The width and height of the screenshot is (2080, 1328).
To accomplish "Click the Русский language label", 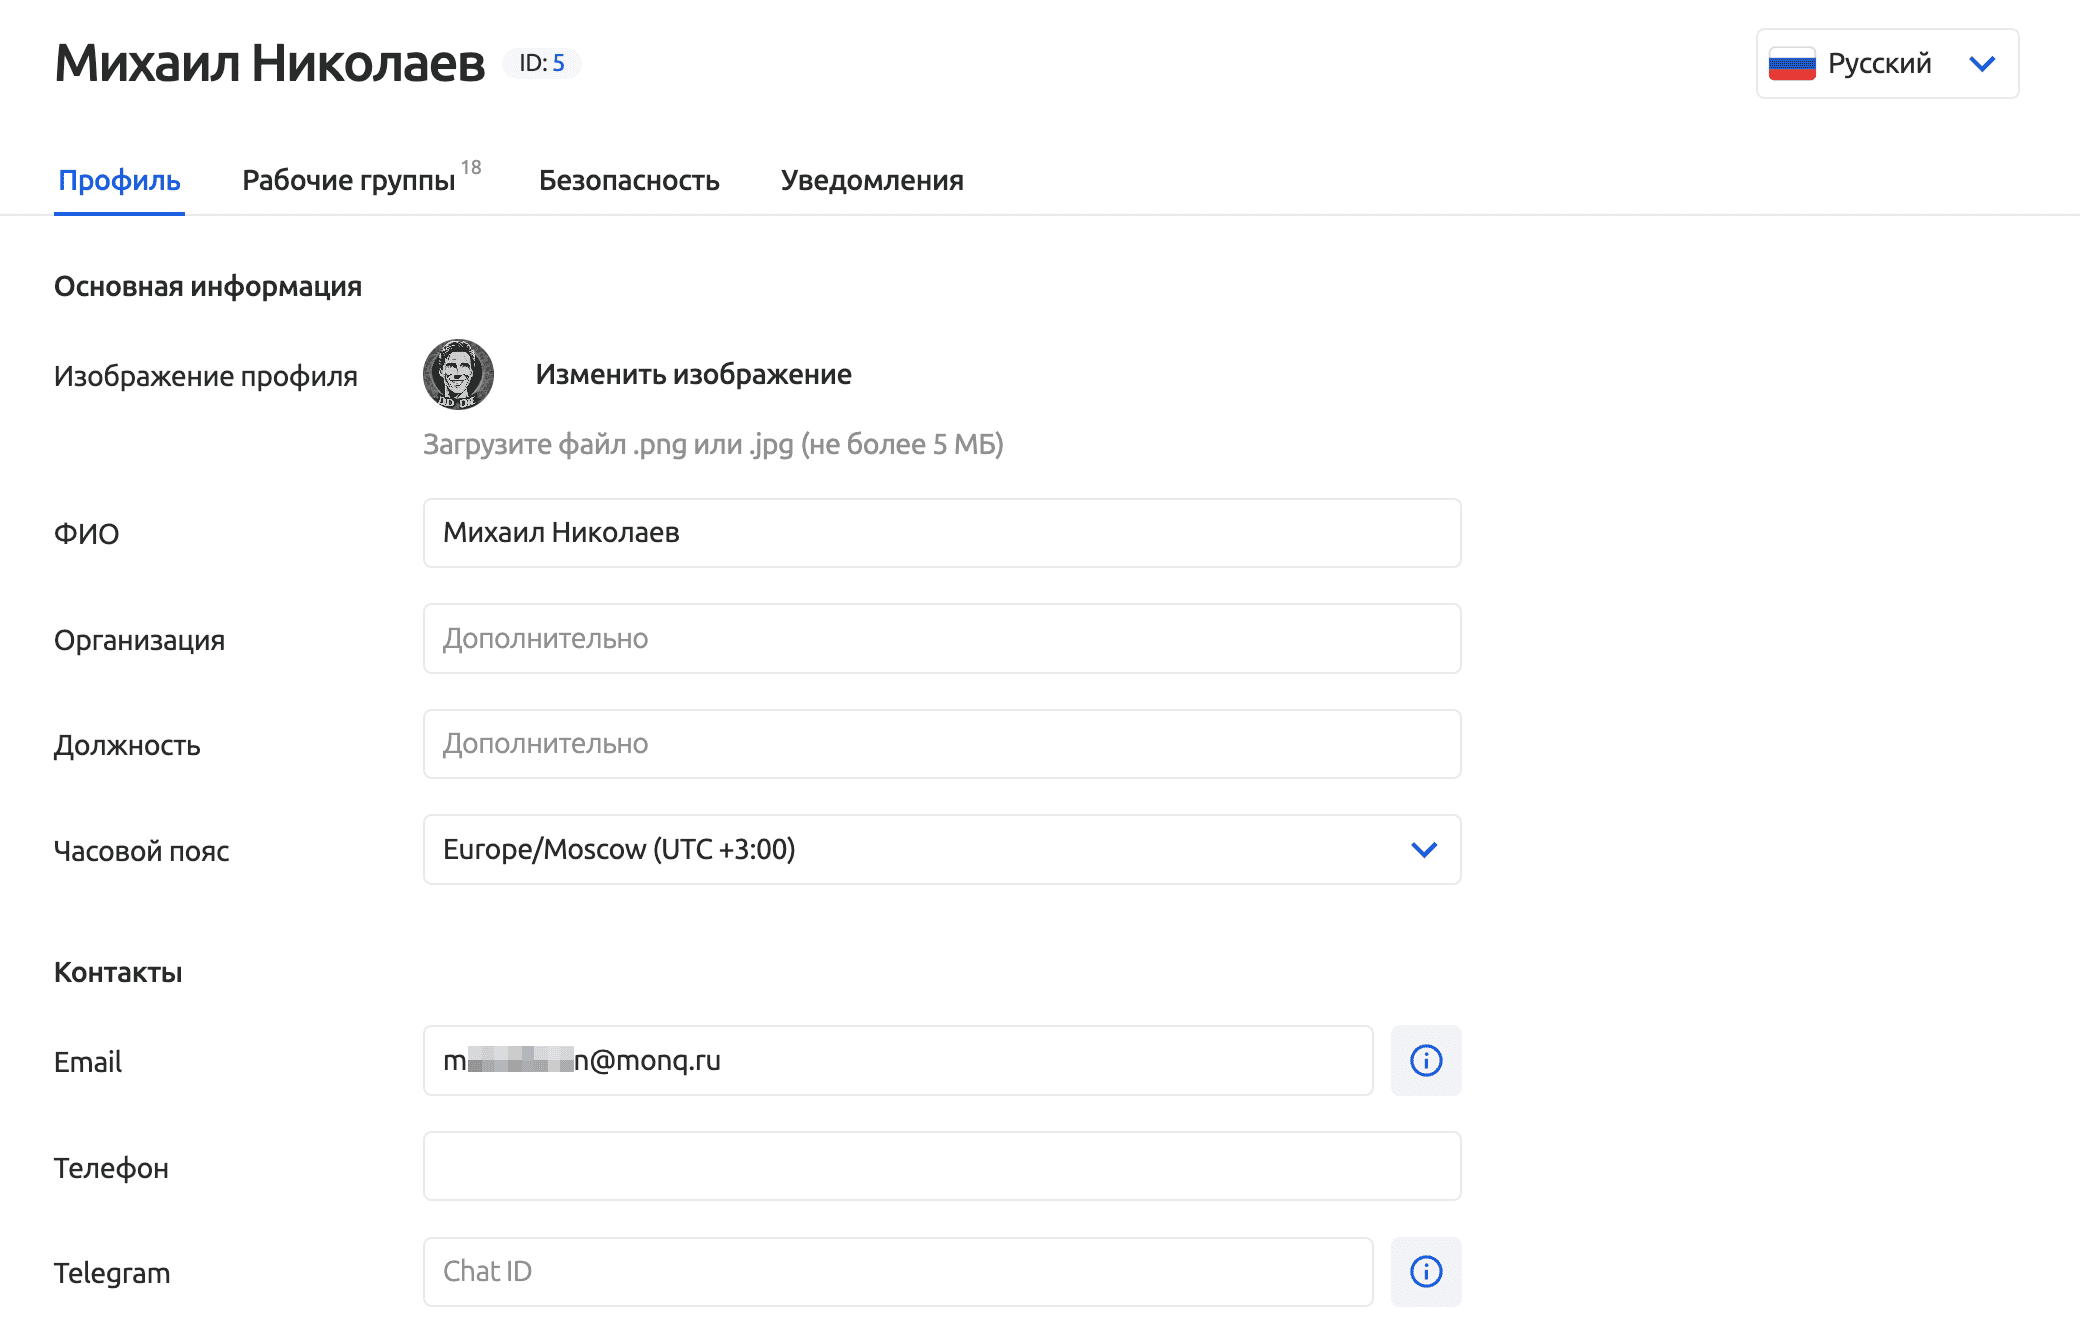I will point(1879,64).
